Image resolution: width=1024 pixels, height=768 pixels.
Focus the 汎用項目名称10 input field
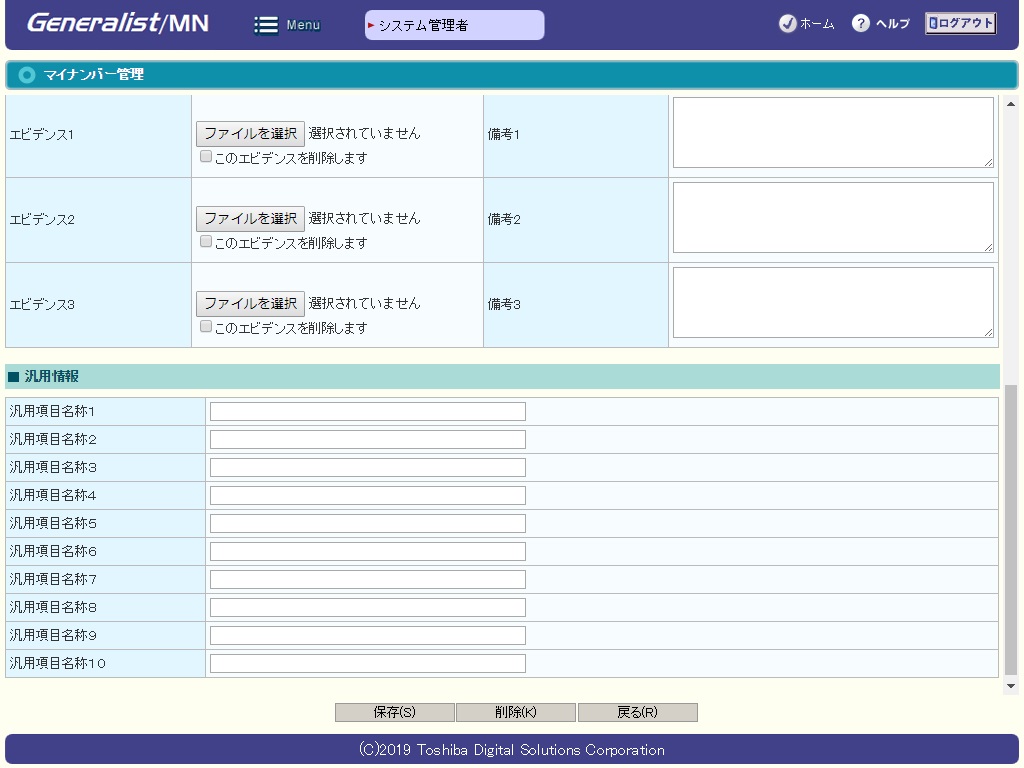pos(367,664)
